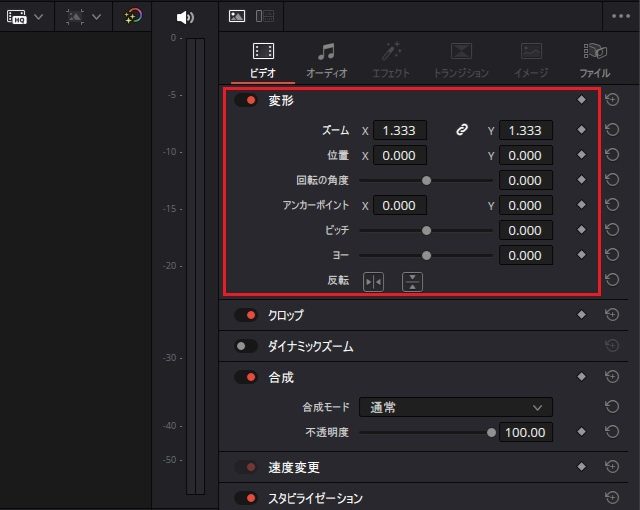Image resolution: width=640 pixels, height=510 pixels.
Task: Toggle the 合成 section switch
Action: [246, 377]
